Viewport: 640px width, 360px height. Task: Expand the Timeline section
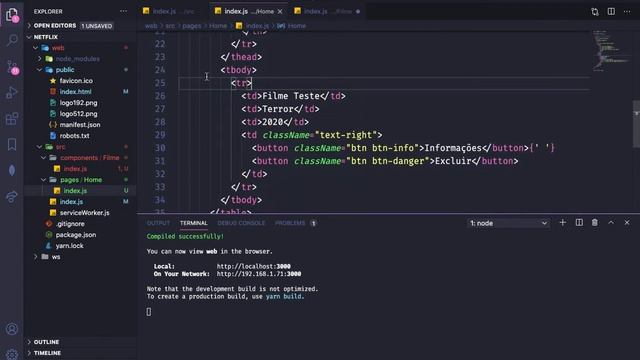point(80,353)
